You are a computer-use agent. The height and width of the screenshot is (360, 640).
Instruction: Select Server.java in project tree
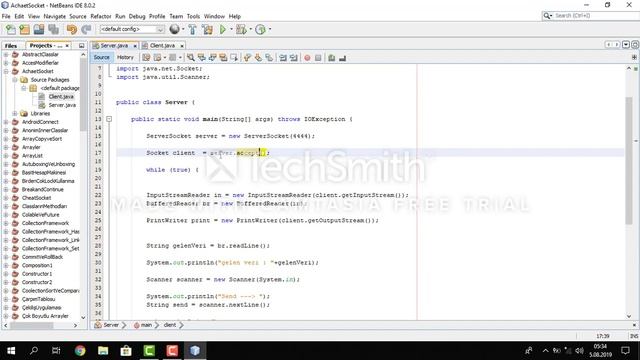[x=62, y=105]
